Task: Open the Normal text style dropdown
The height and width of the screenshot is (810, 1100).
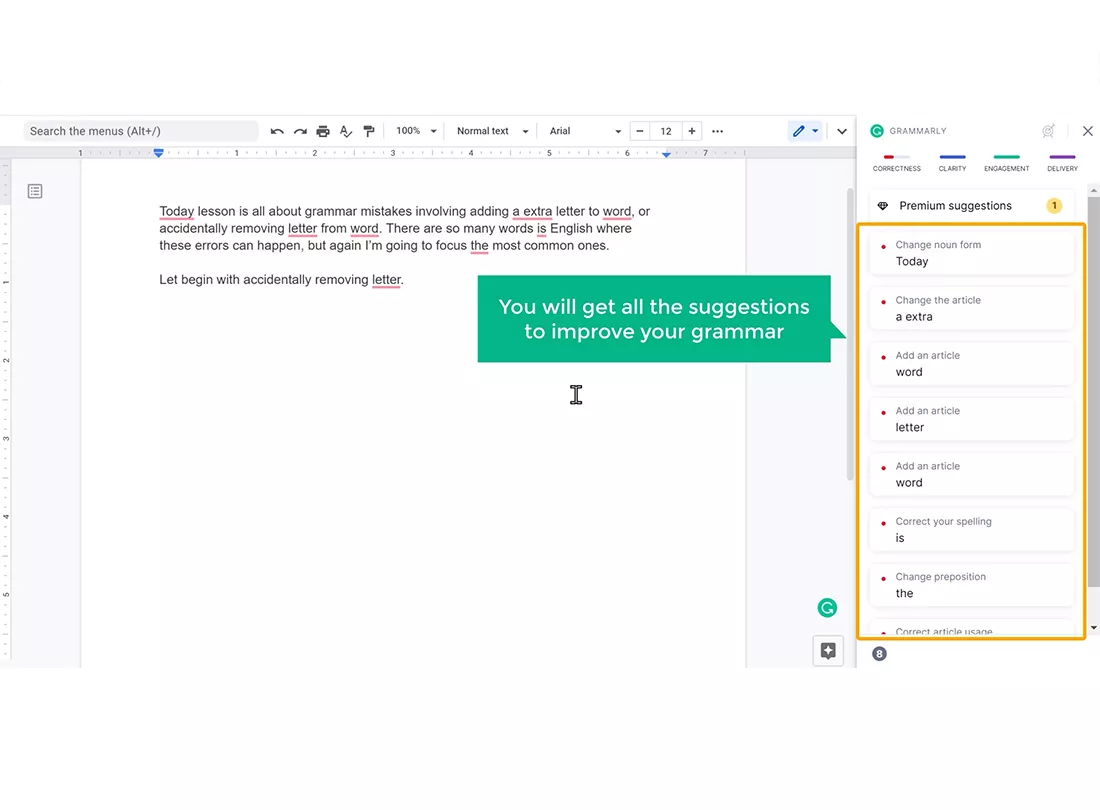Action: coord(492,131)
